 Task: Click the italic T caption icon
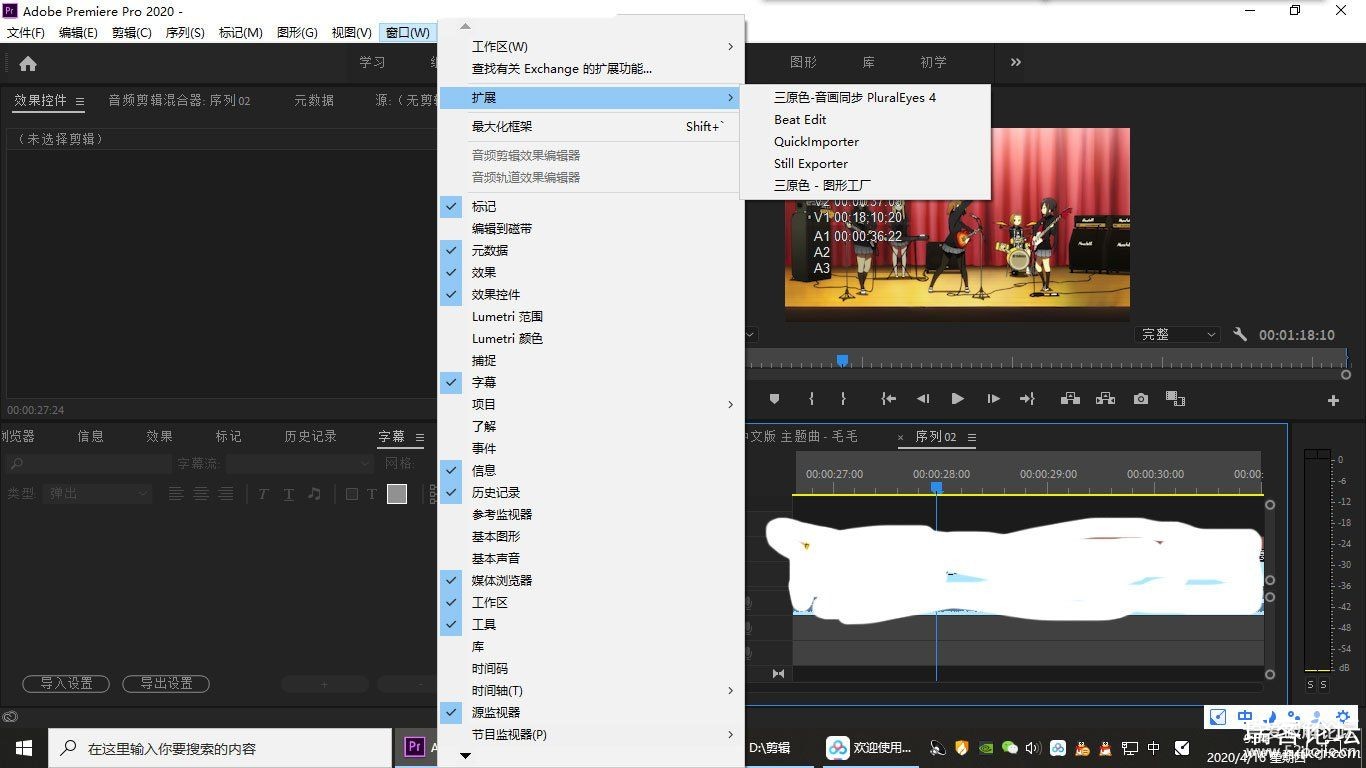click(x=263, y=494)
